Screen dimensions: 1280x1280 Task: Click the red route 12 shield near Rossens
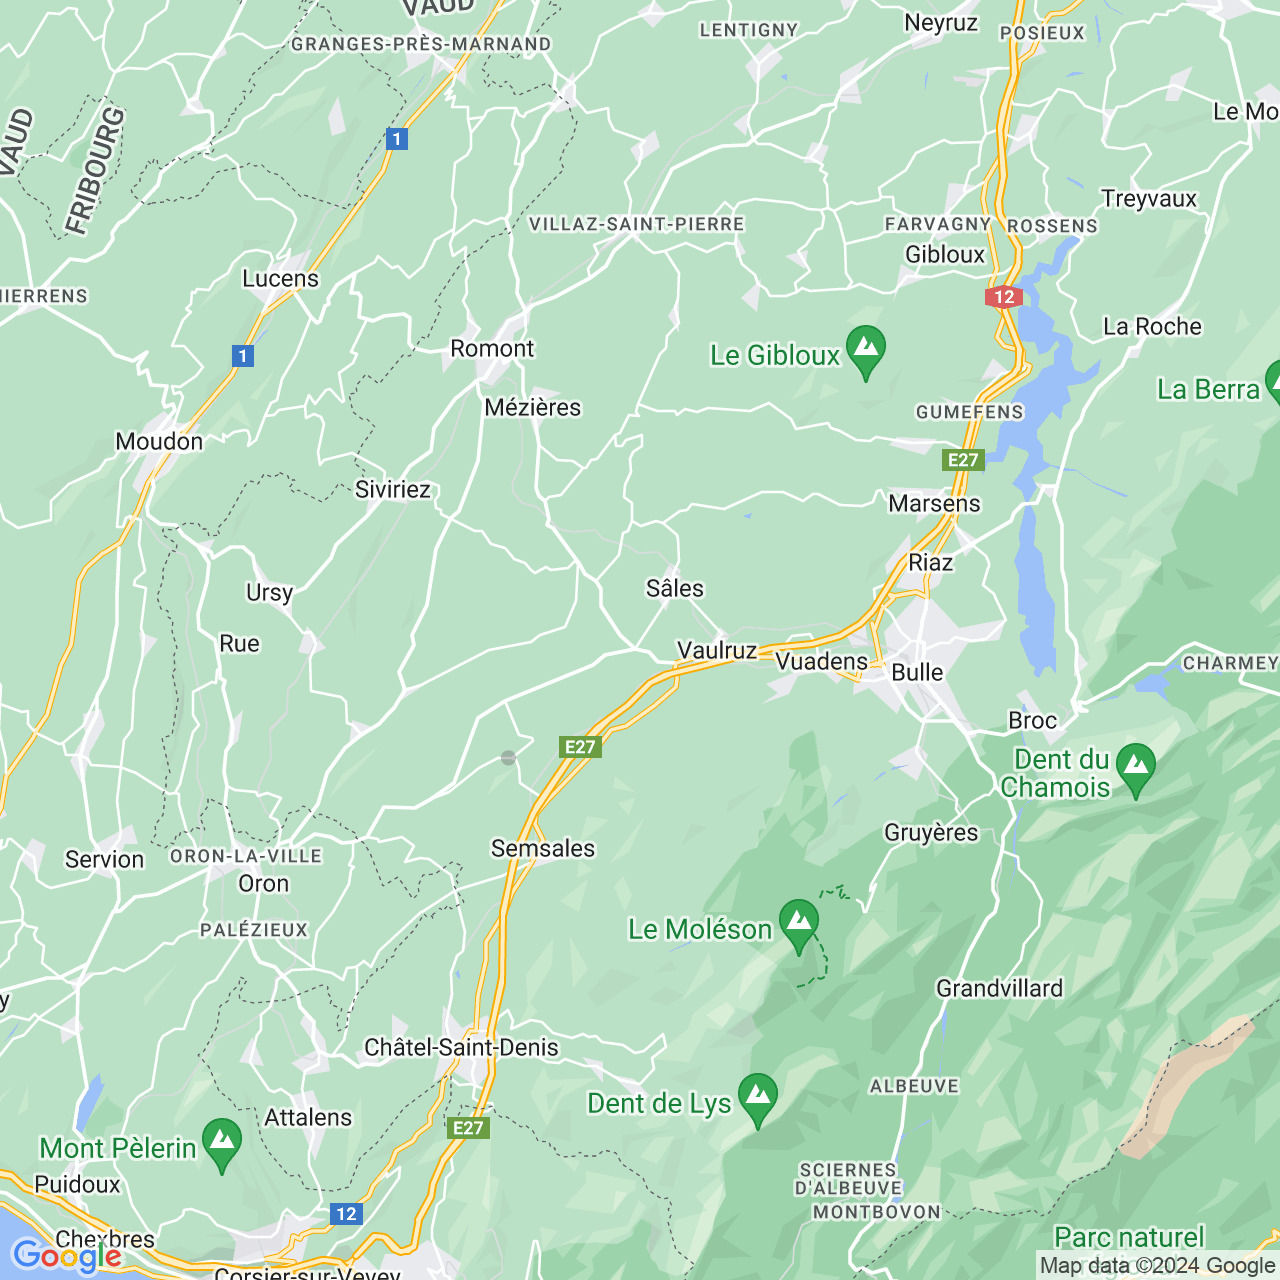tap(1004, 297)
